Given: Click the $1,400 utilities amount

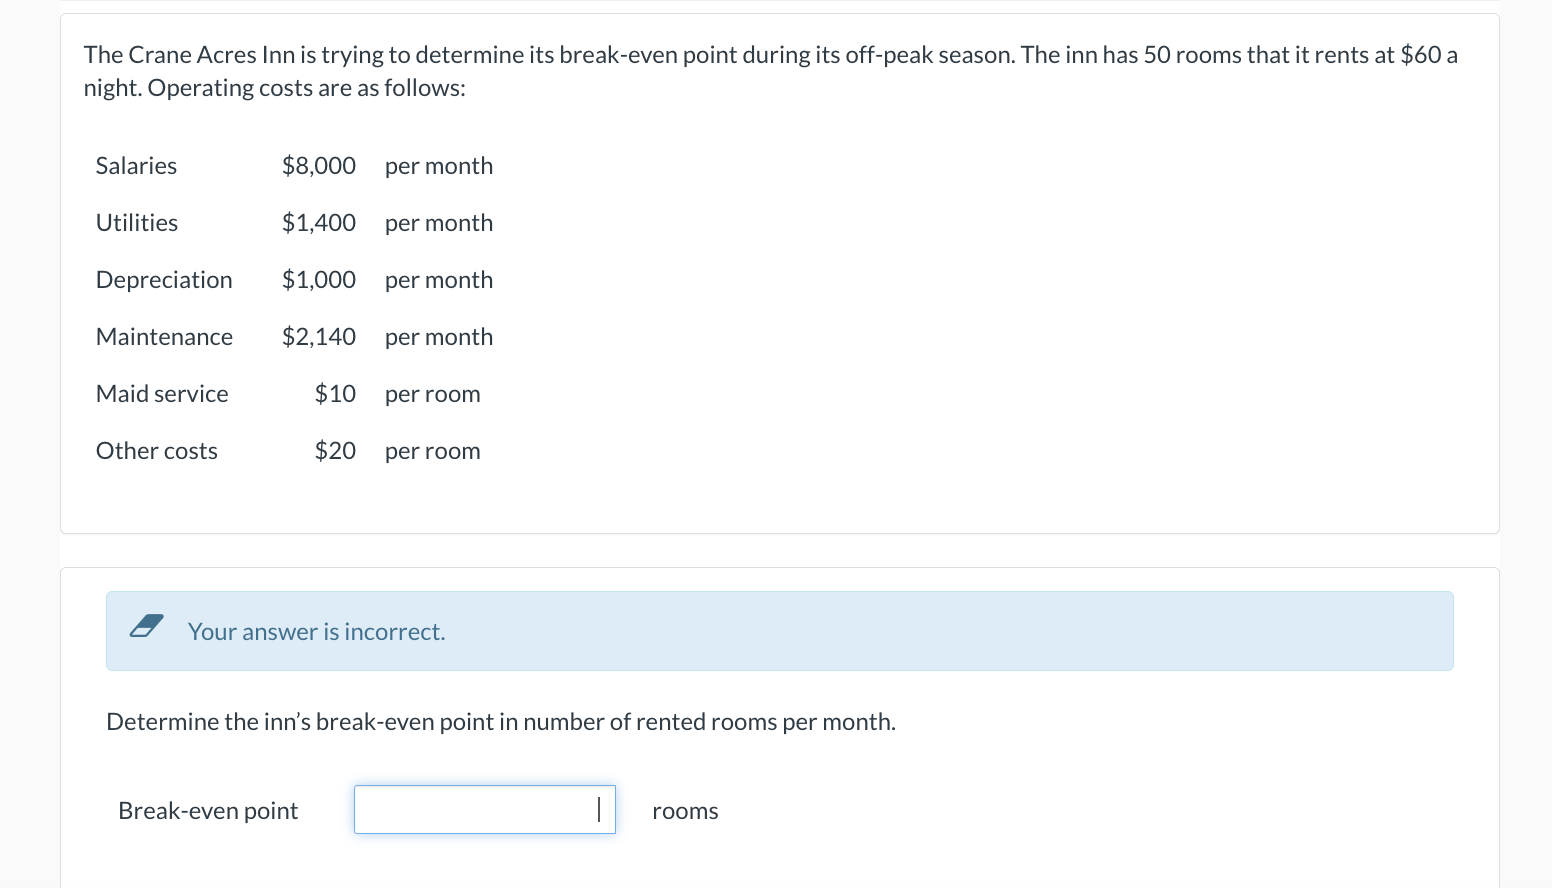Looking at the screenshot, I should coord(319,223).
